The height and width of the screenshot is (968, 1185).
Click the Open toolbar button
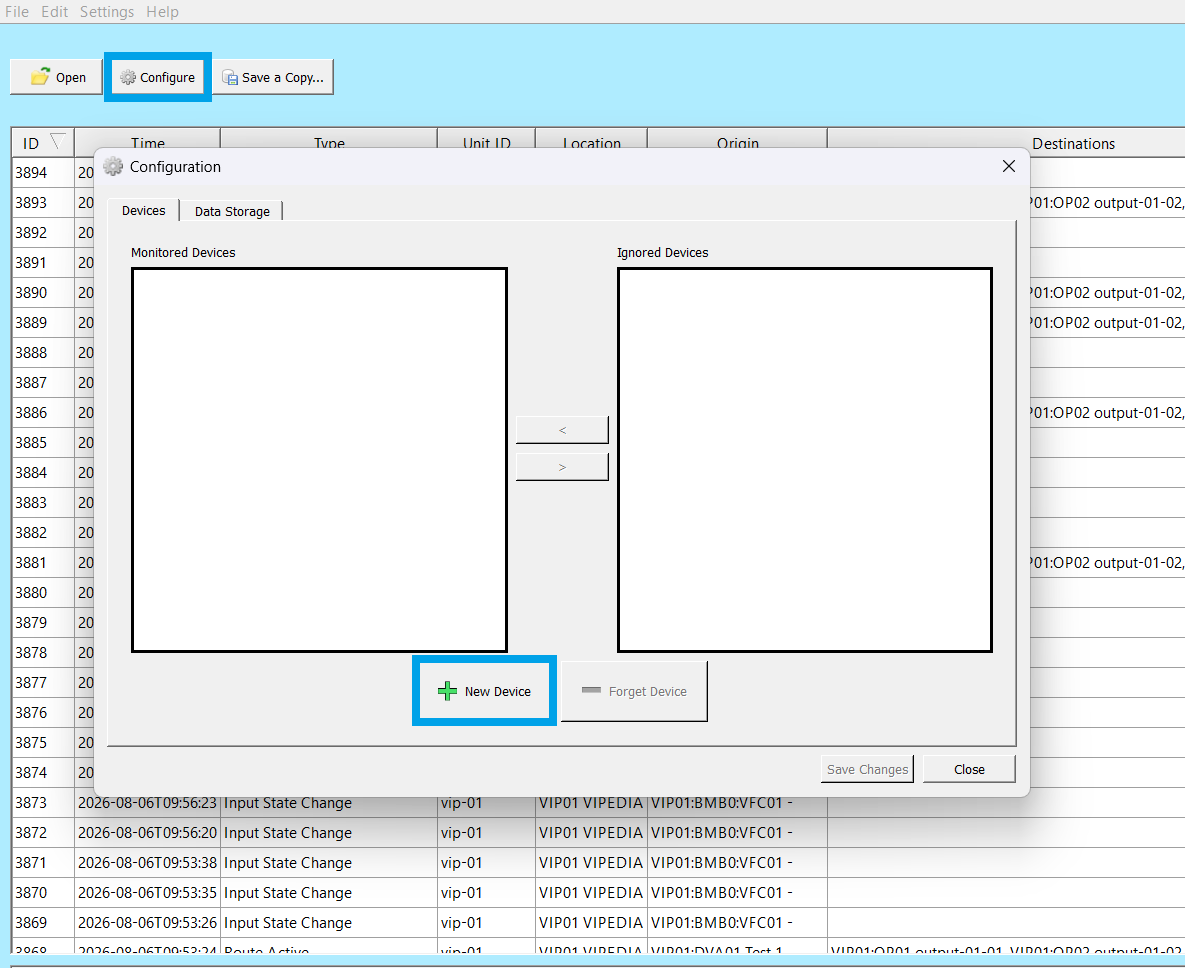coord(57,77)
